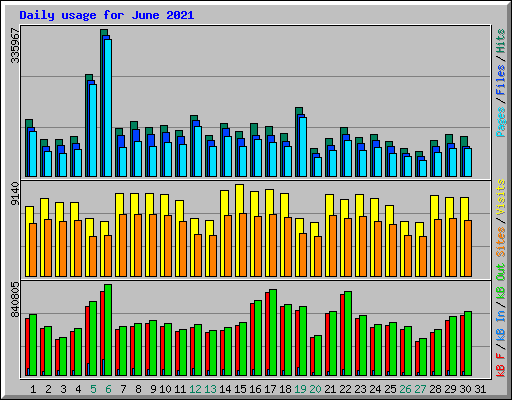Click the yellow Visits bar for day 15
The image size is (512, 400).
pos(238,230)
